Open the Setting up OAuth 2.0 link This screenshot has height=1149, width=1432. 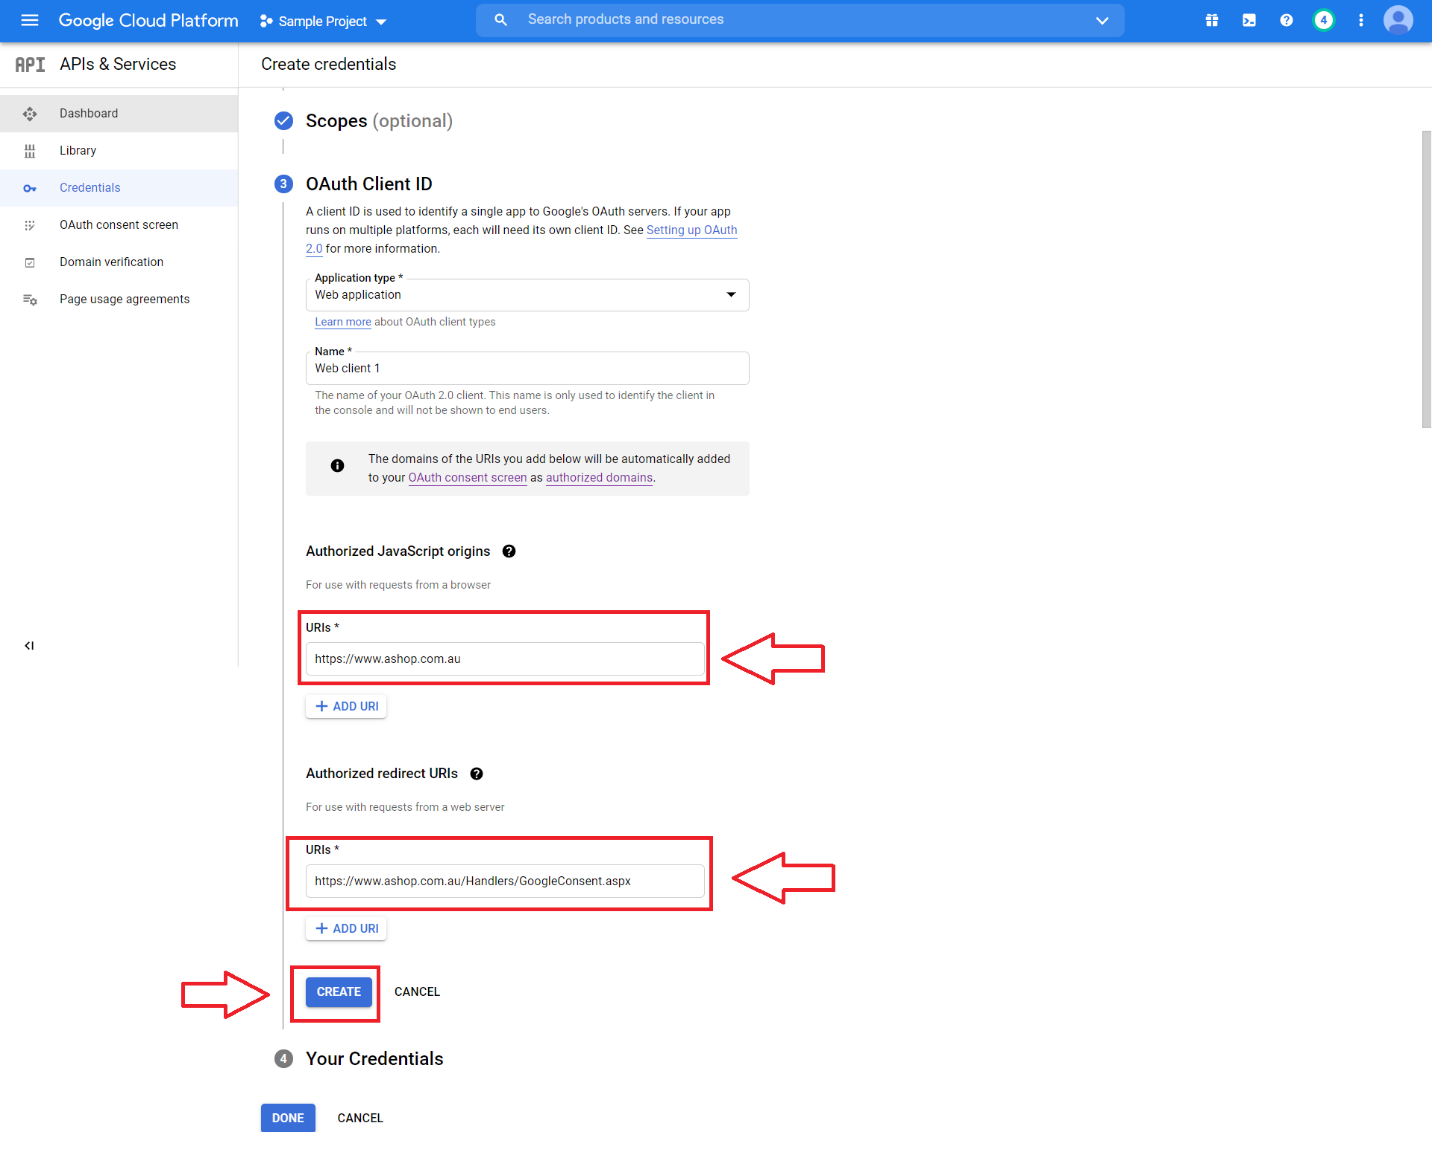(x=692, y=230)
